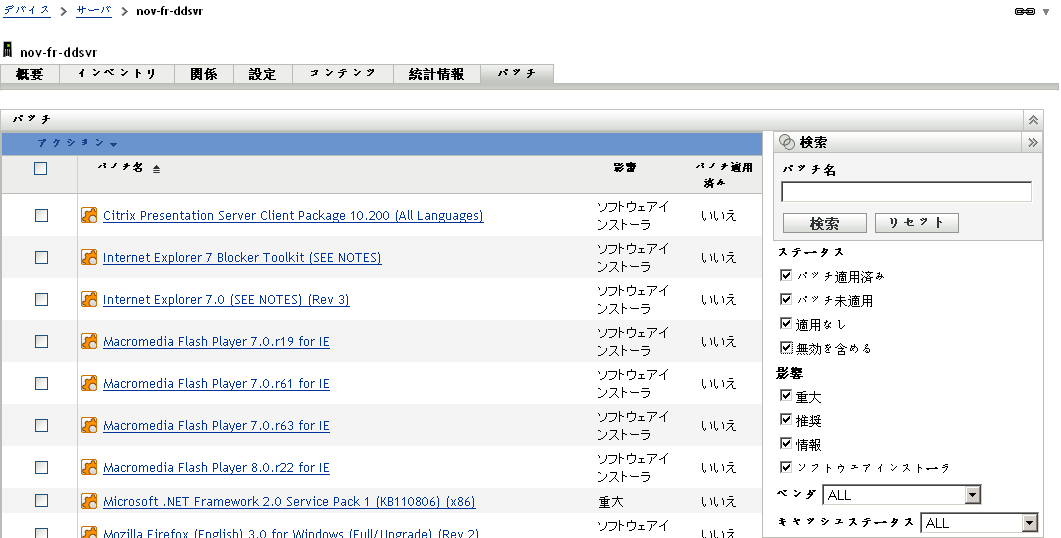Check the Citrix Presentation Server row checkbox
This screenshot has height=538, width=1061.
[x=41, y=215]
